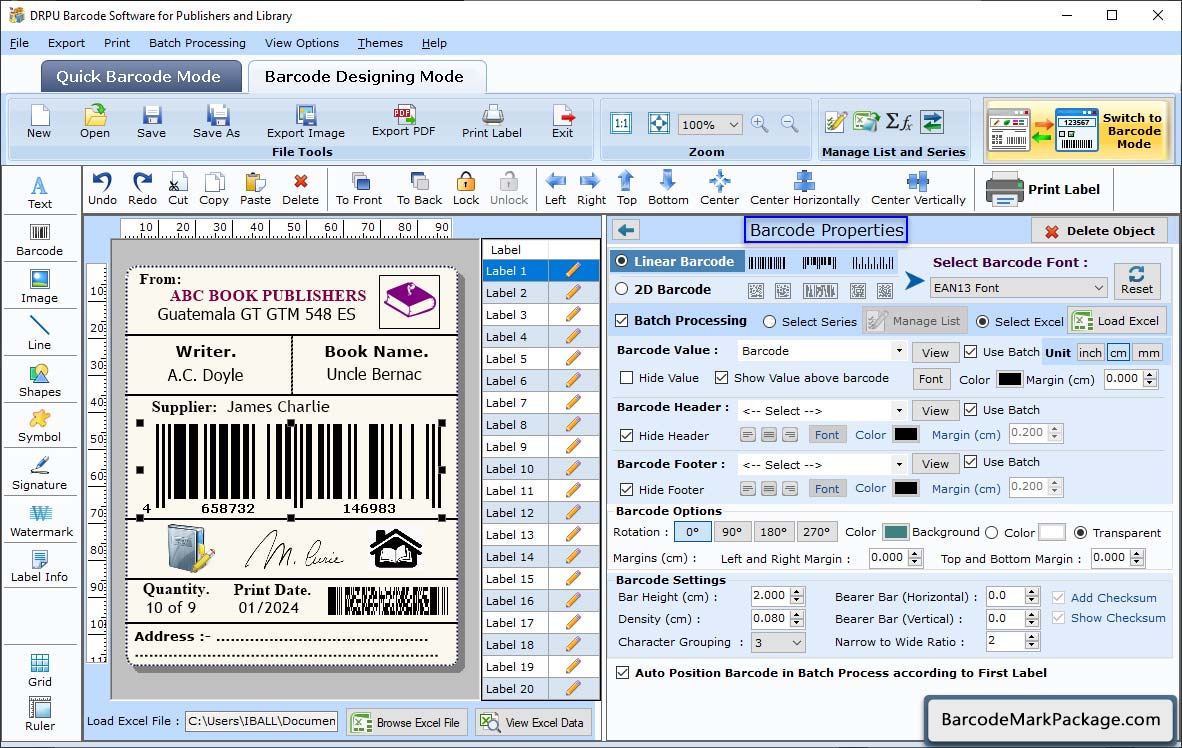Open the File menu
This screenshot has height=748, width=1182.
19,43
